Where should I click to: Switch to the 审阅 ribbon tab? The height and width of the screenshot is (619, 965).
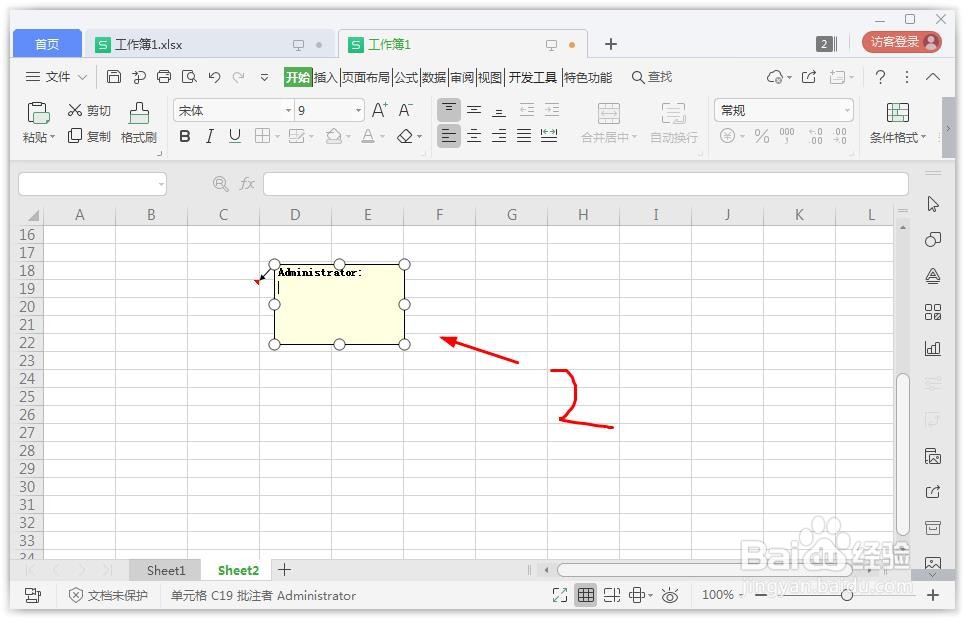coord(462,77)
